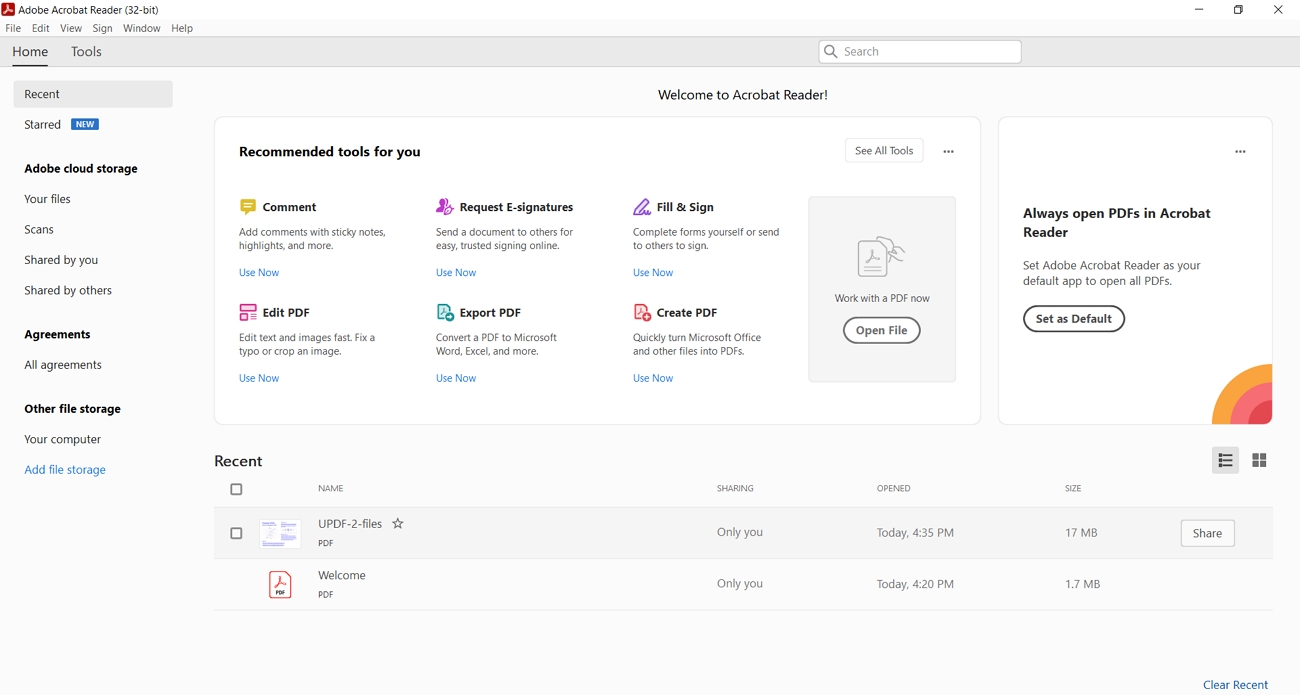Image resolution: width=1300 pixels, height=695 pixels.
Task: Click the Set as Default button
Action: point(1073,318)
